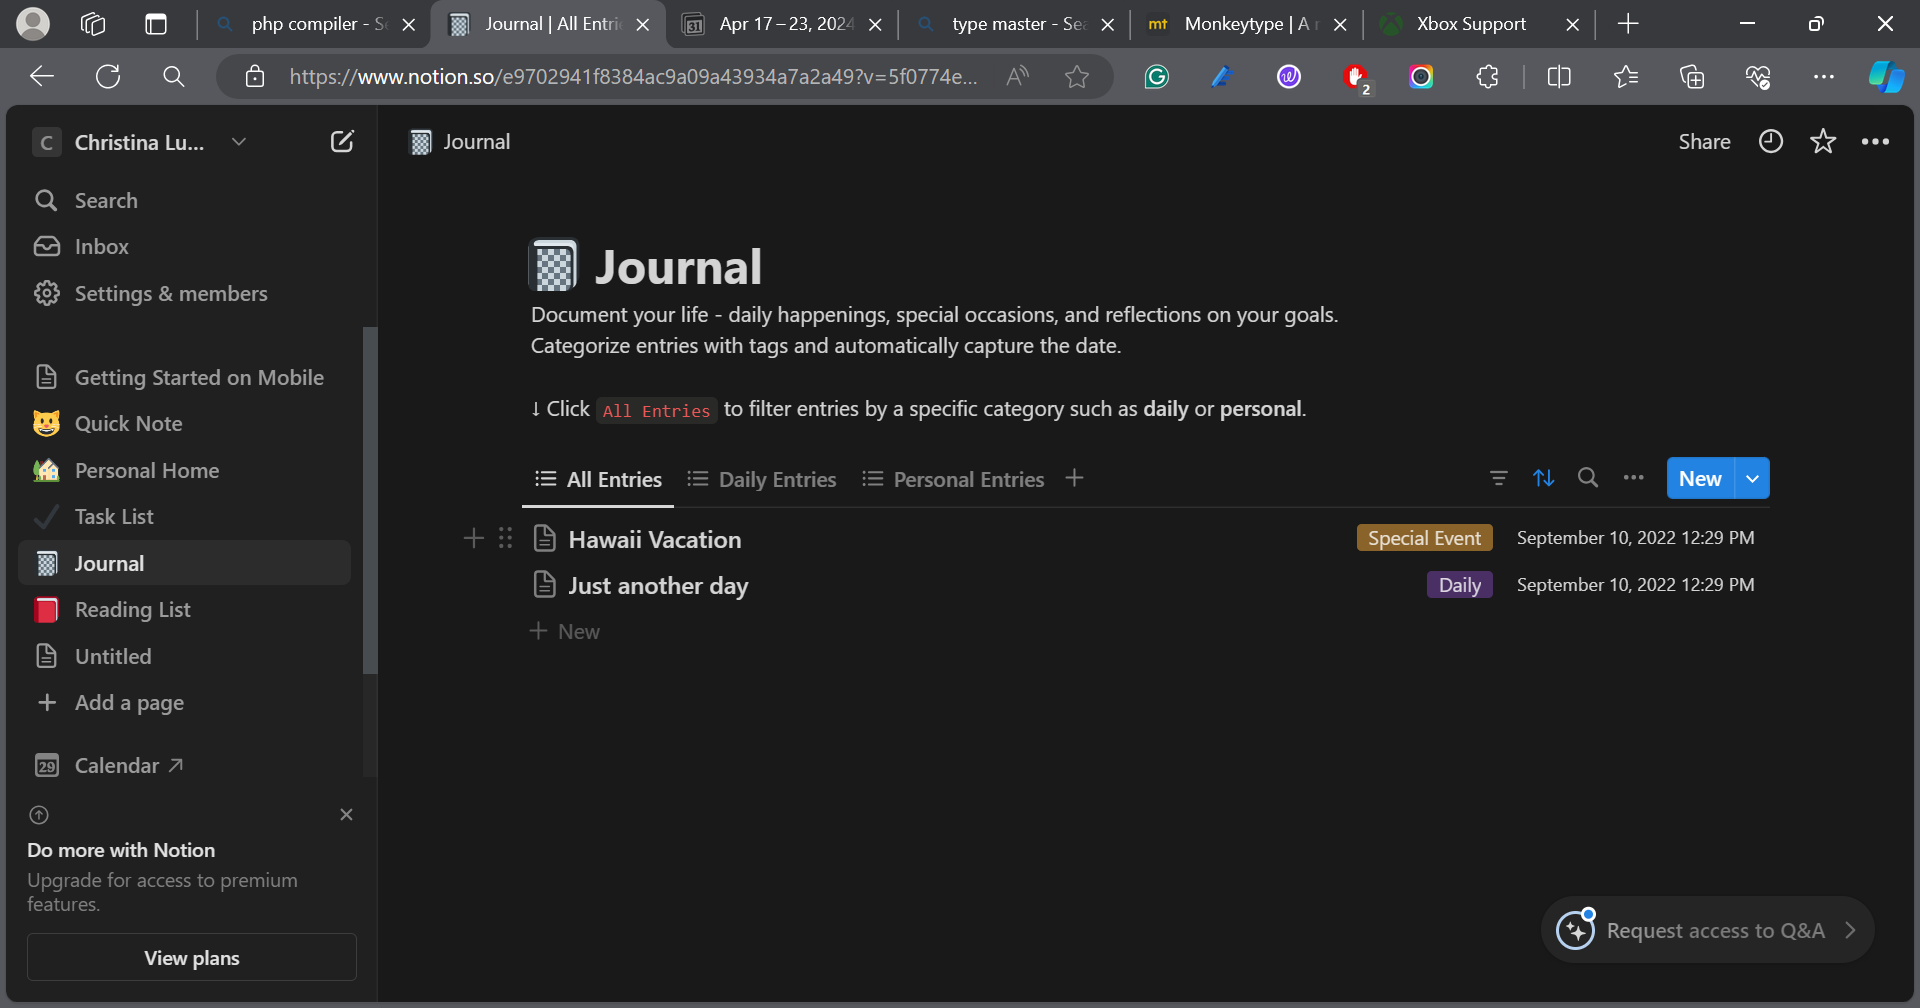This screenshot has height=1008, width=1920.
Task: Open search within the Journal database
Action: pyautogui.click(x=1587, y=479)
